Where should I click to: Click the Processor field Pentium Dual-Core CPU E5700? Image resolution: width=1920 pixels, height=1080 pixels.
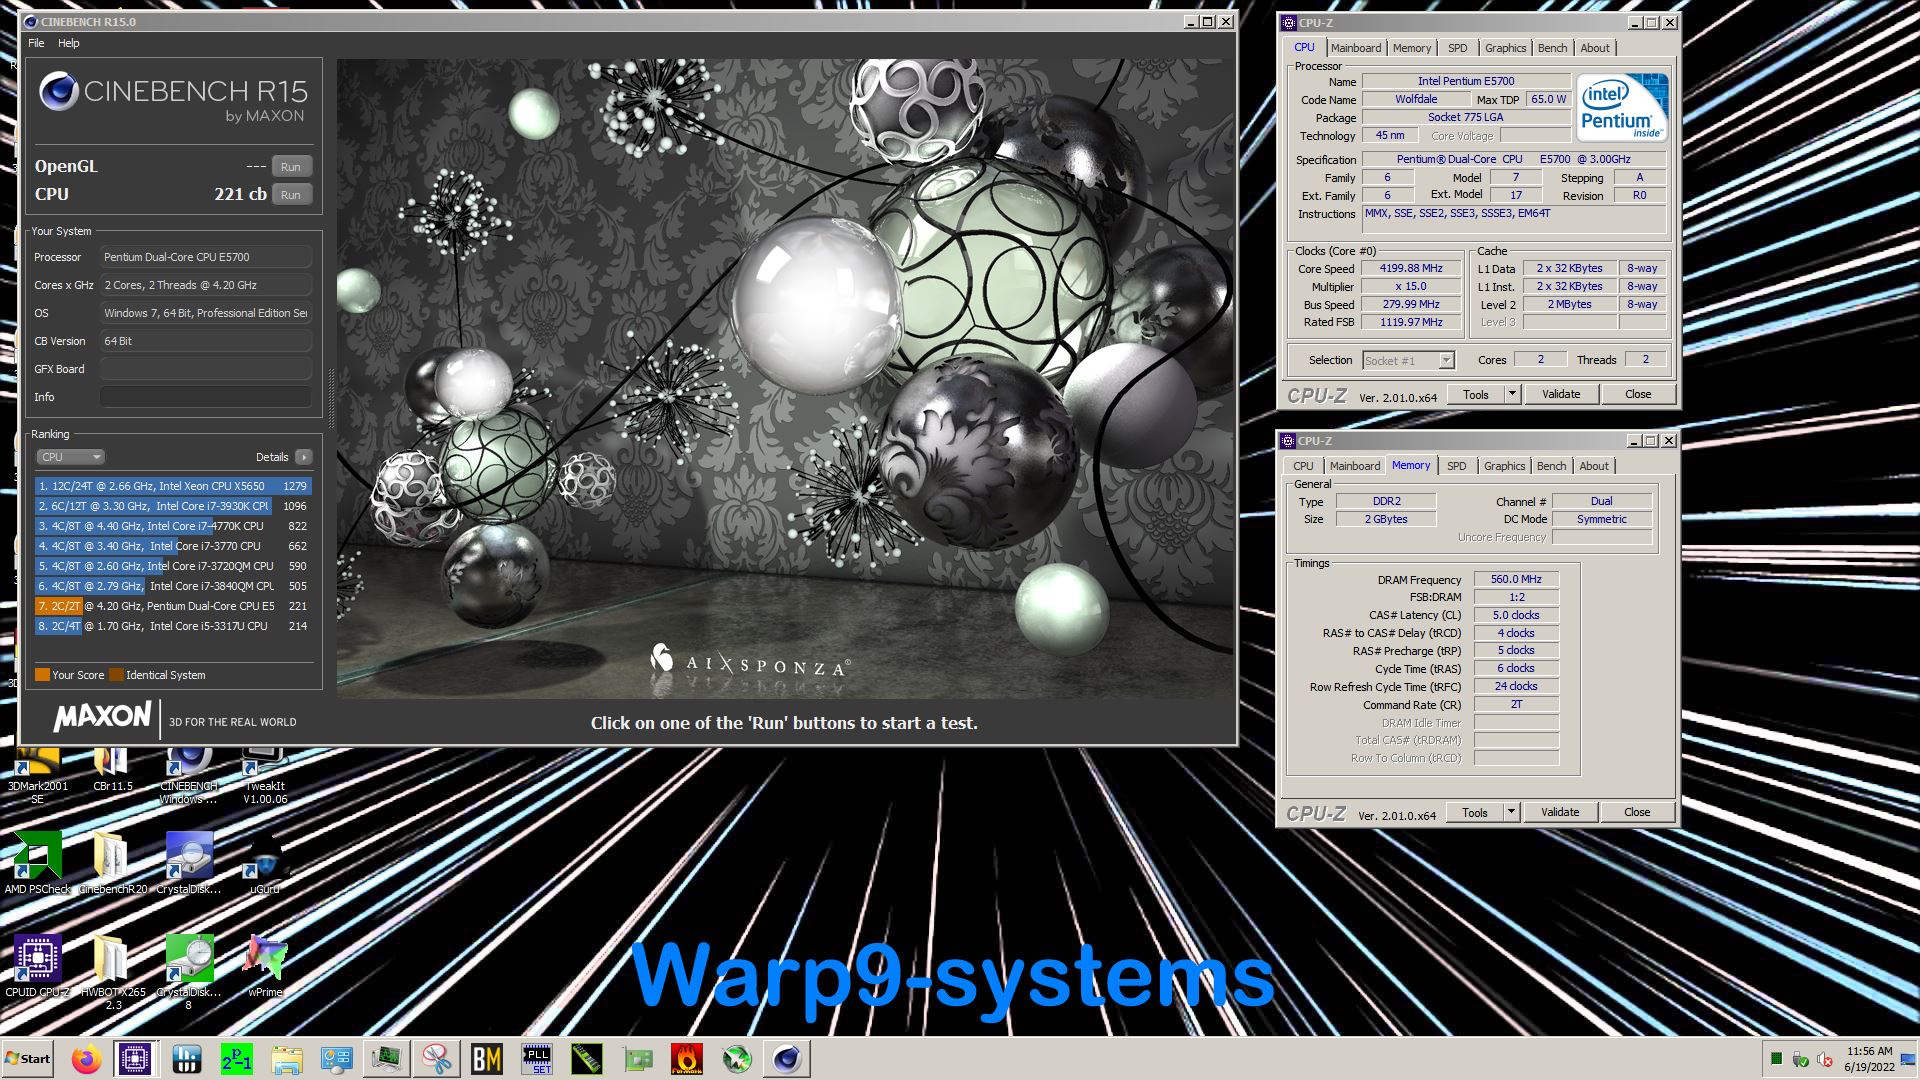pos(206,257)
